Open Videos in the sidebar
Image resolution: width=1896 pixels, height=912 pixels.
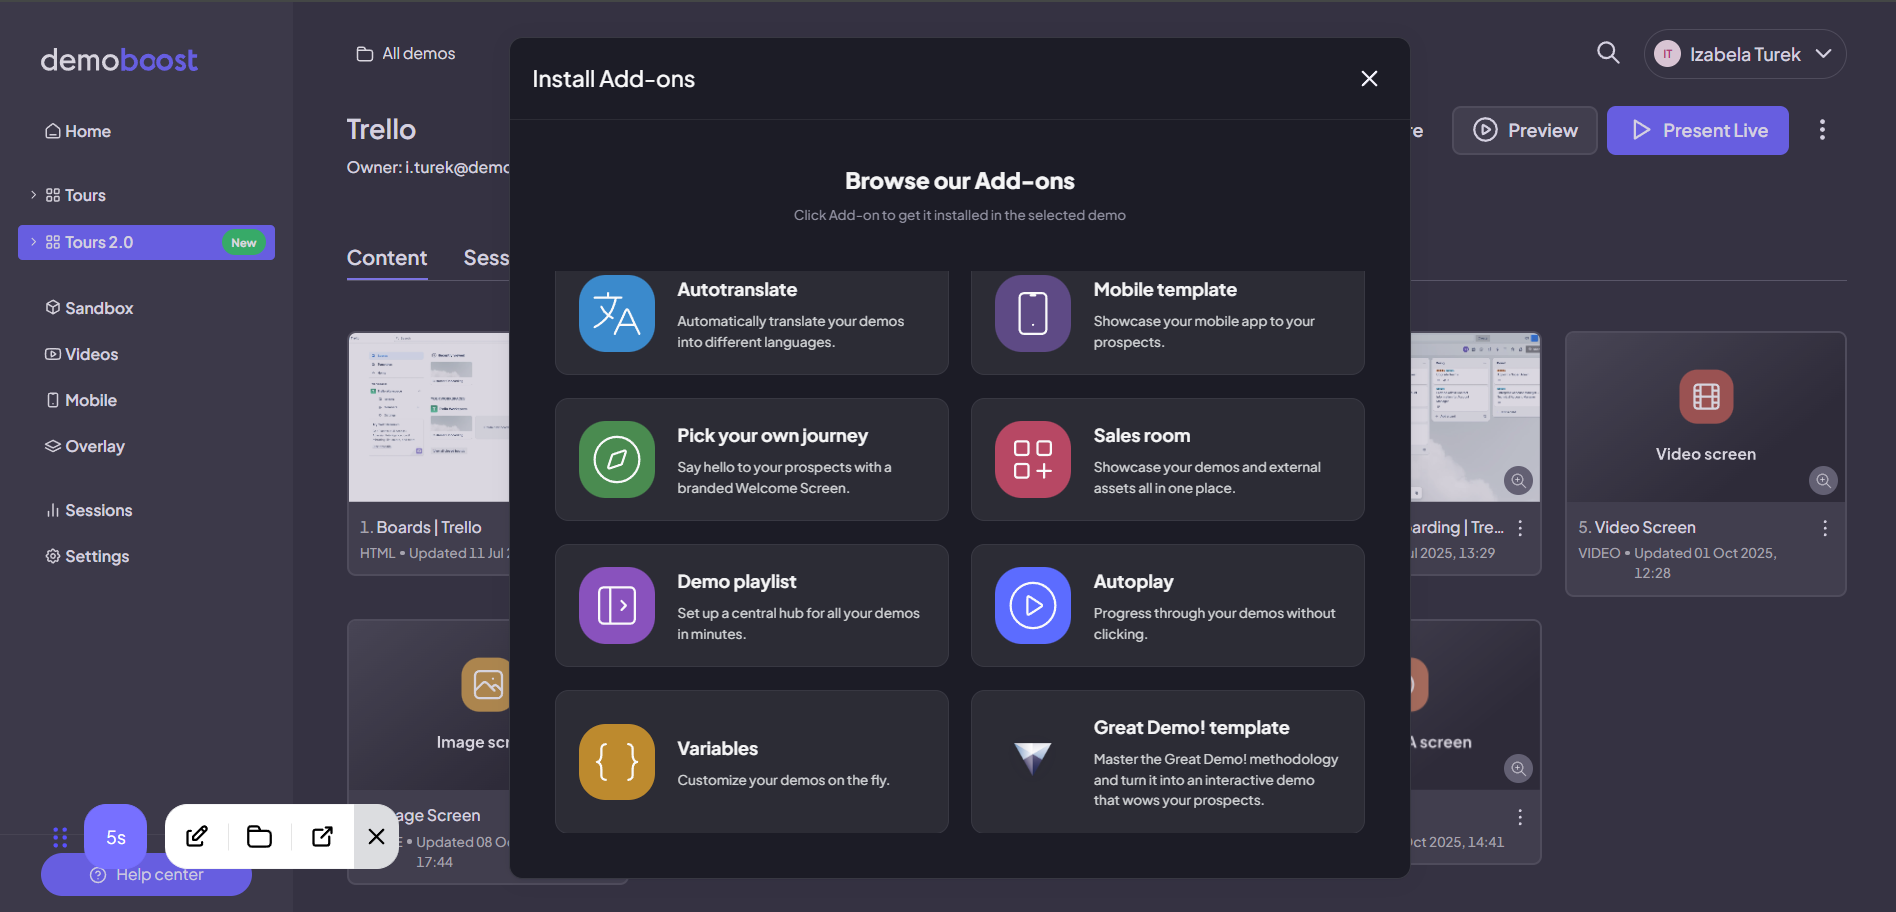[x=81, y=354]
